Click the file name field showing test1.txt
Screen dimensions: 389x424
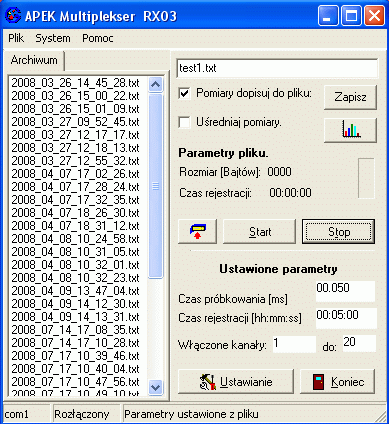pos(277,68)
